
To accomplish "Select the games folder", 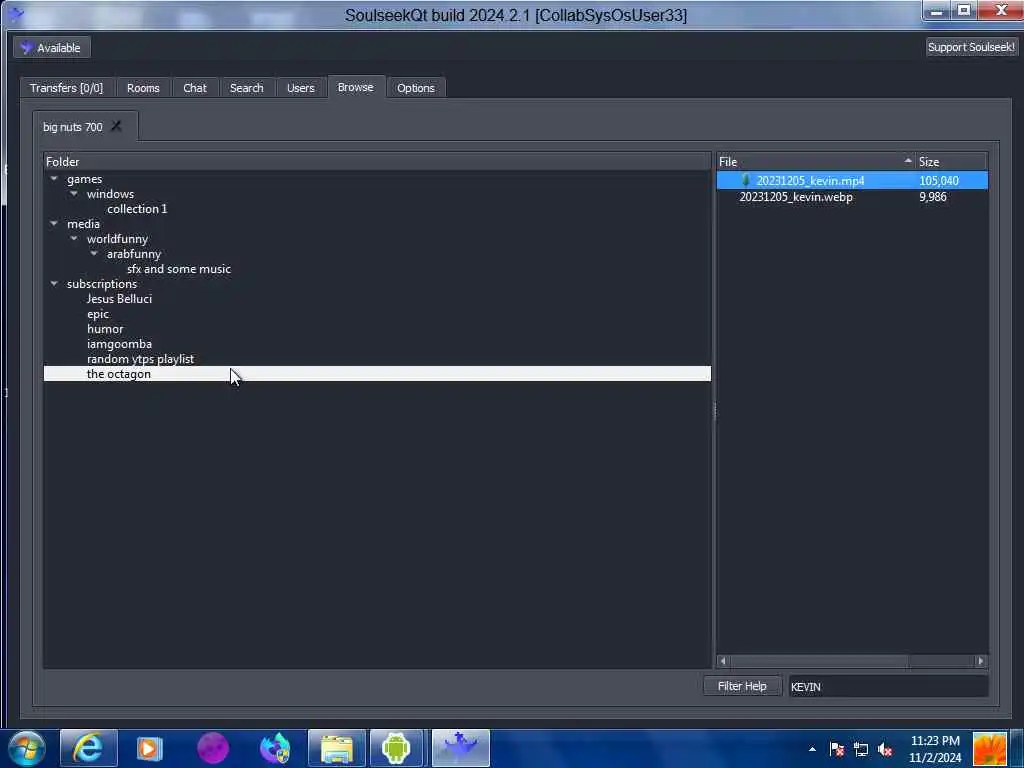I will tap(84, 179).
